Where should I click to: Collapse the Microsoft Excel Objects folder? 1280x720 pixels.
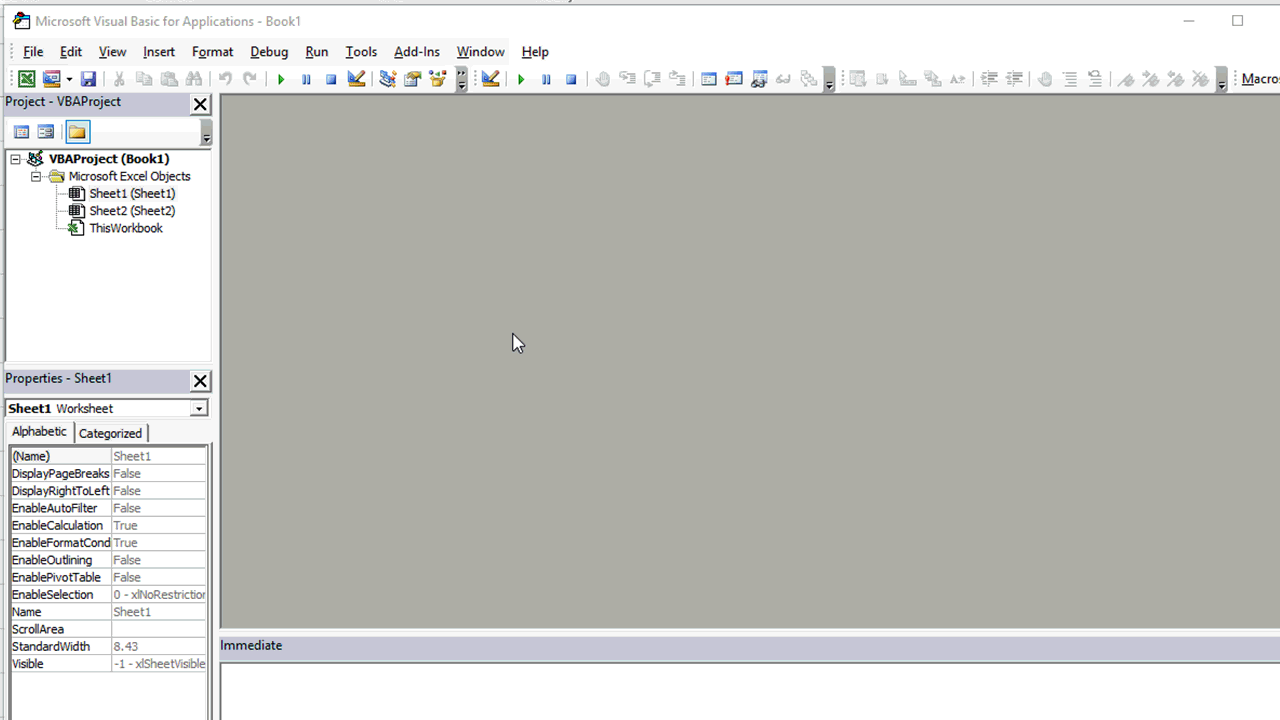point(37,176)
